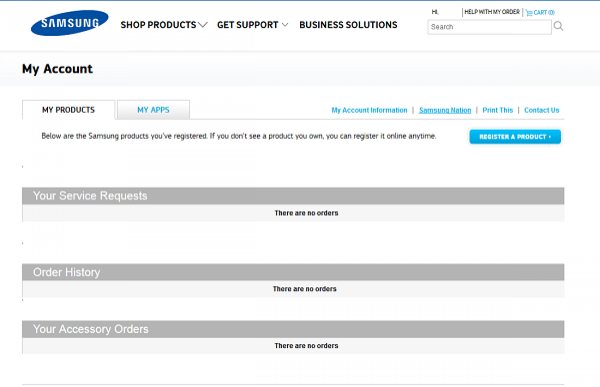600x387 pixels.
Task: Click the Samsung logo
Action: [x=70, y=23]
